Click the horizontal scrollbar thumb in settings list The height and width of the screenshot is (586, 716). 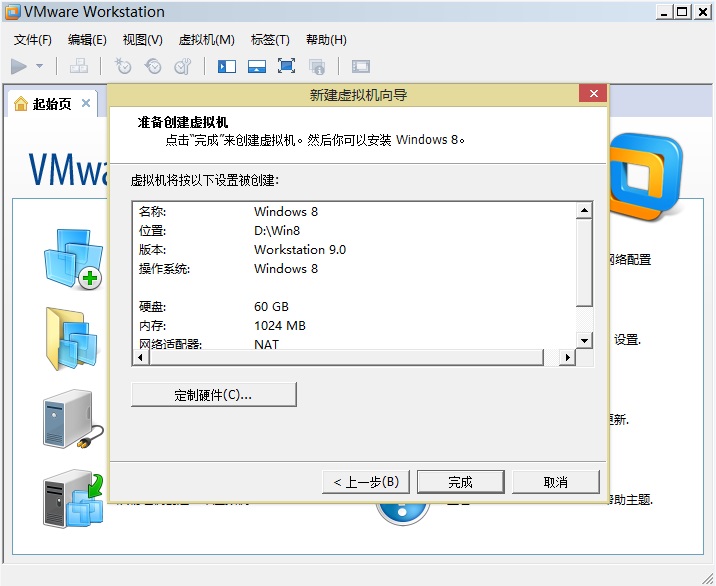pos(347,357)
